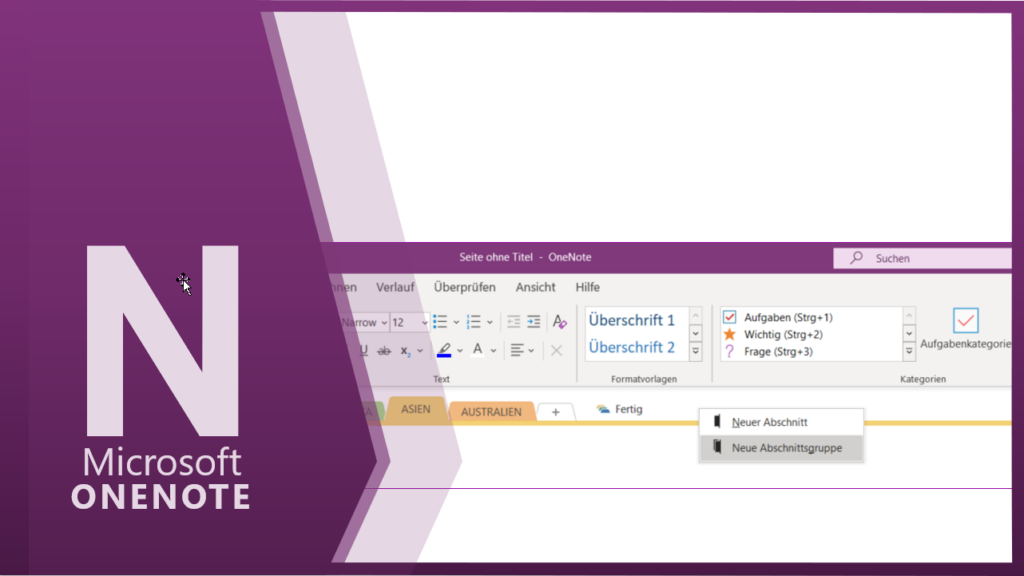Click the delete X icon in Text group
Image resolution: width=1024 pixels, height=576 pixels.
coord(556,351)
